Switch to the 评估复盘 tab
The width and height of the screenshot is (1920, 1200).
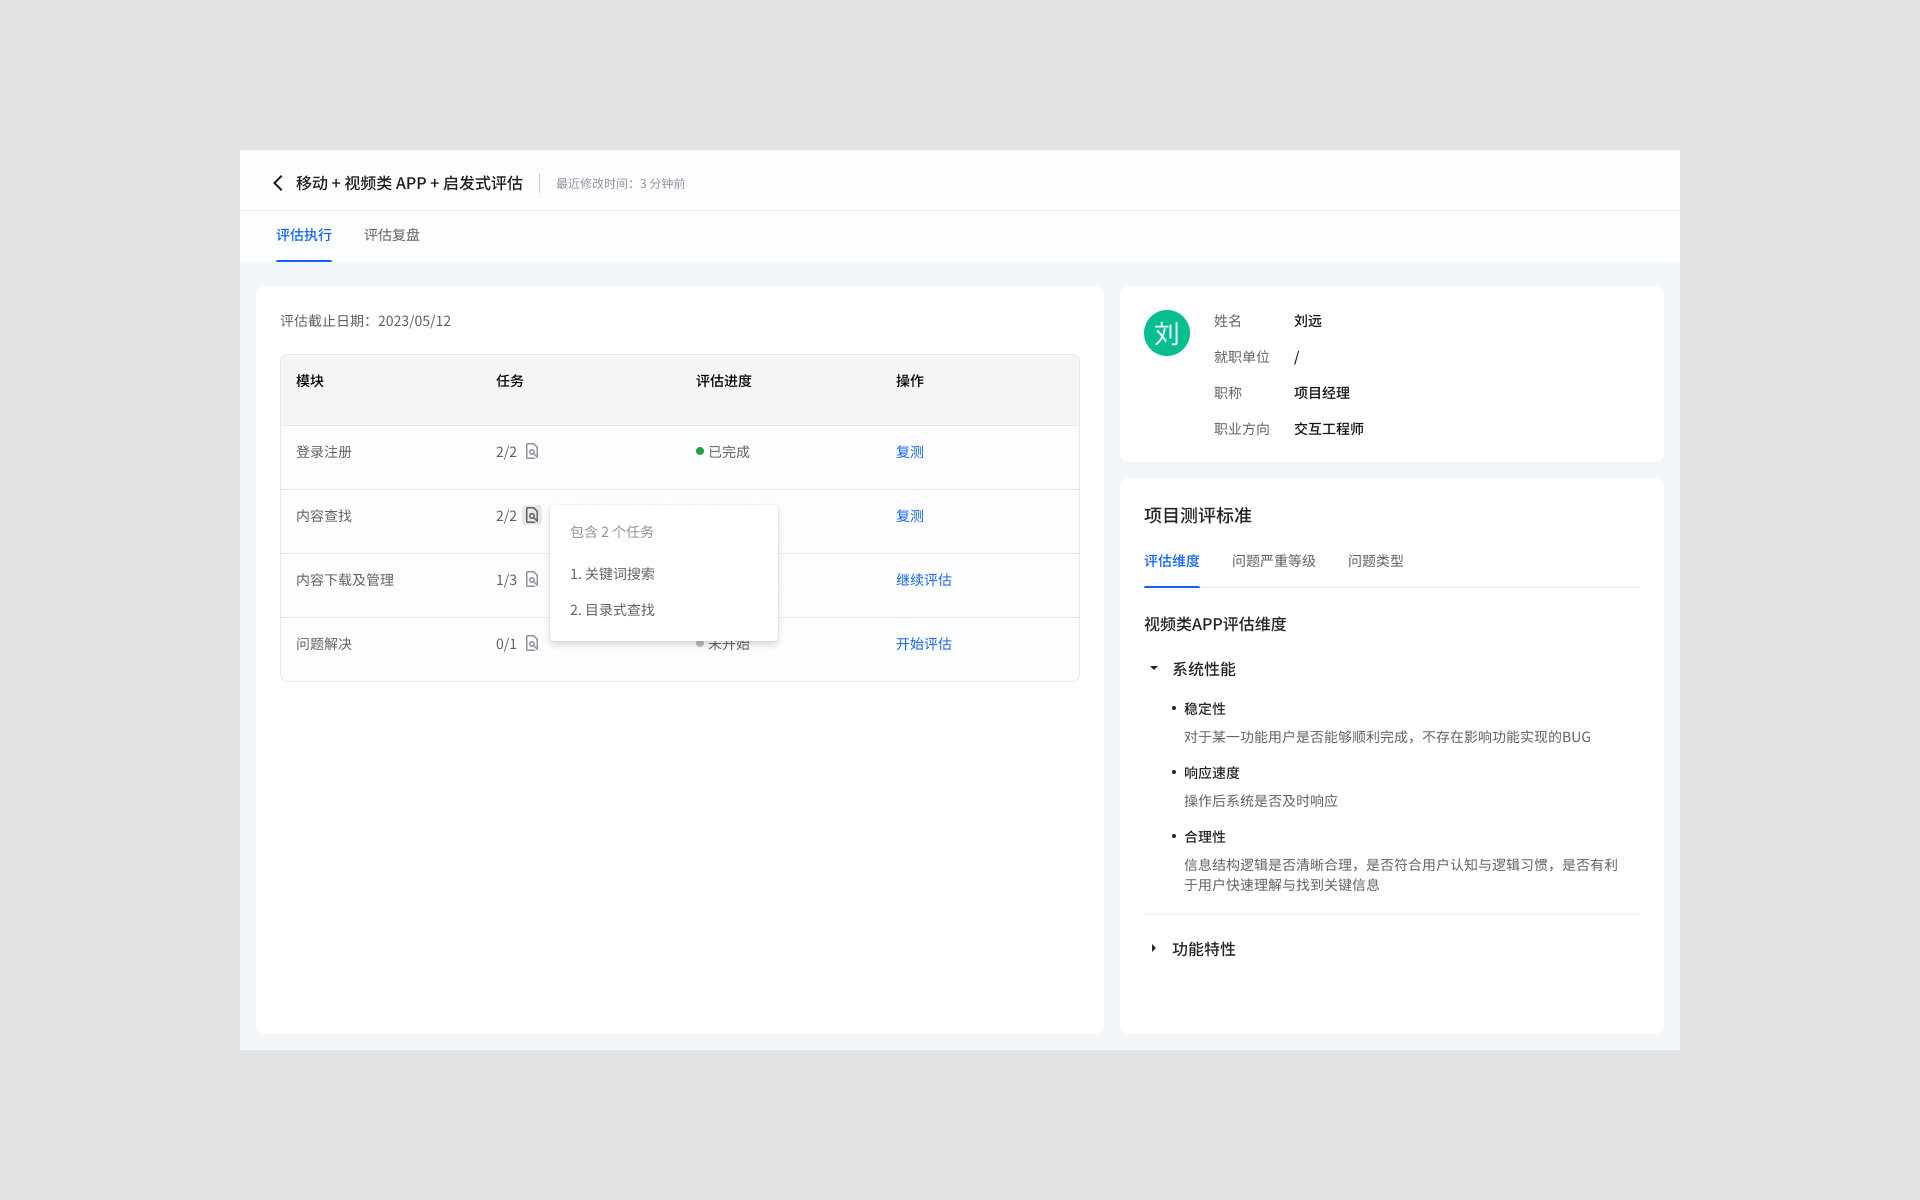pos(391,235)
